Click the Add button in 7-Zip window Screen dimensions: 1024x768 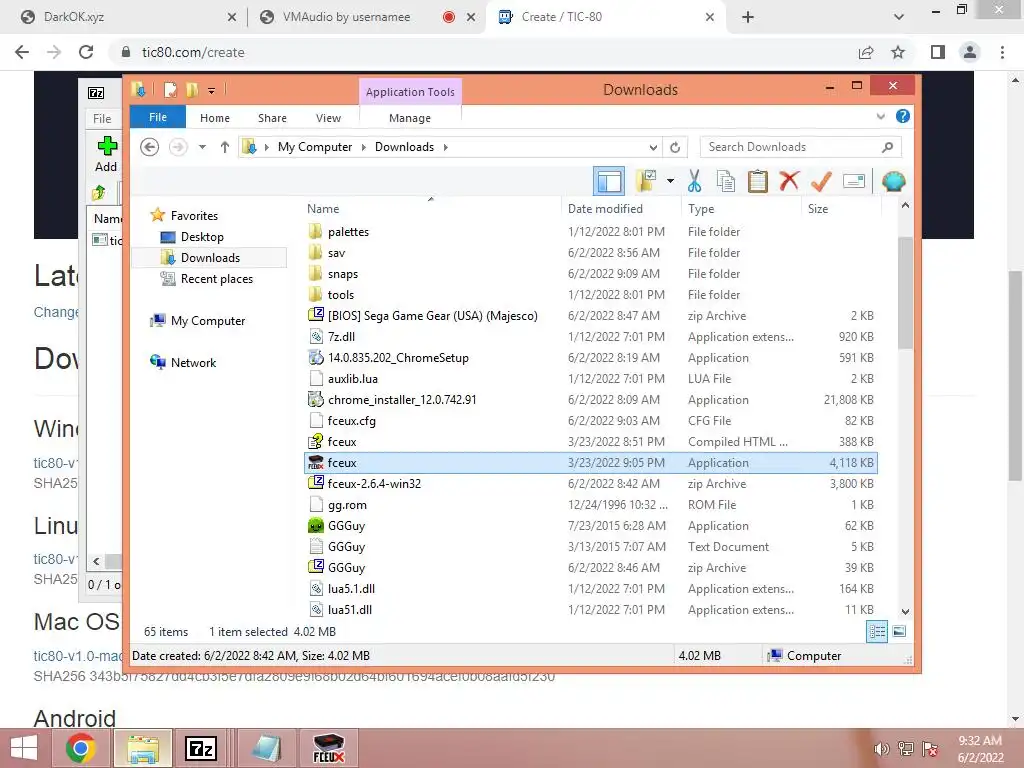tap(106, 155)
